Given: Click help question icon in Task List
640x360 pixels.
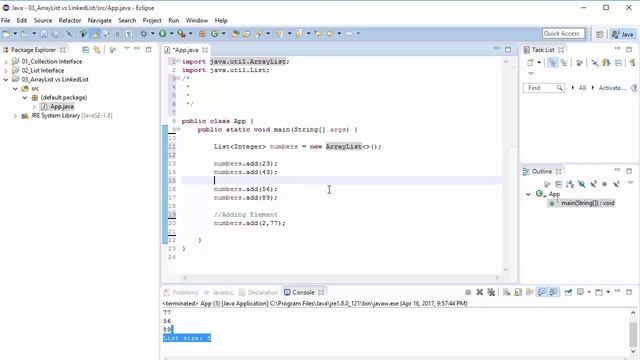Looking at the screenshot, I should [x=634, y=88].
